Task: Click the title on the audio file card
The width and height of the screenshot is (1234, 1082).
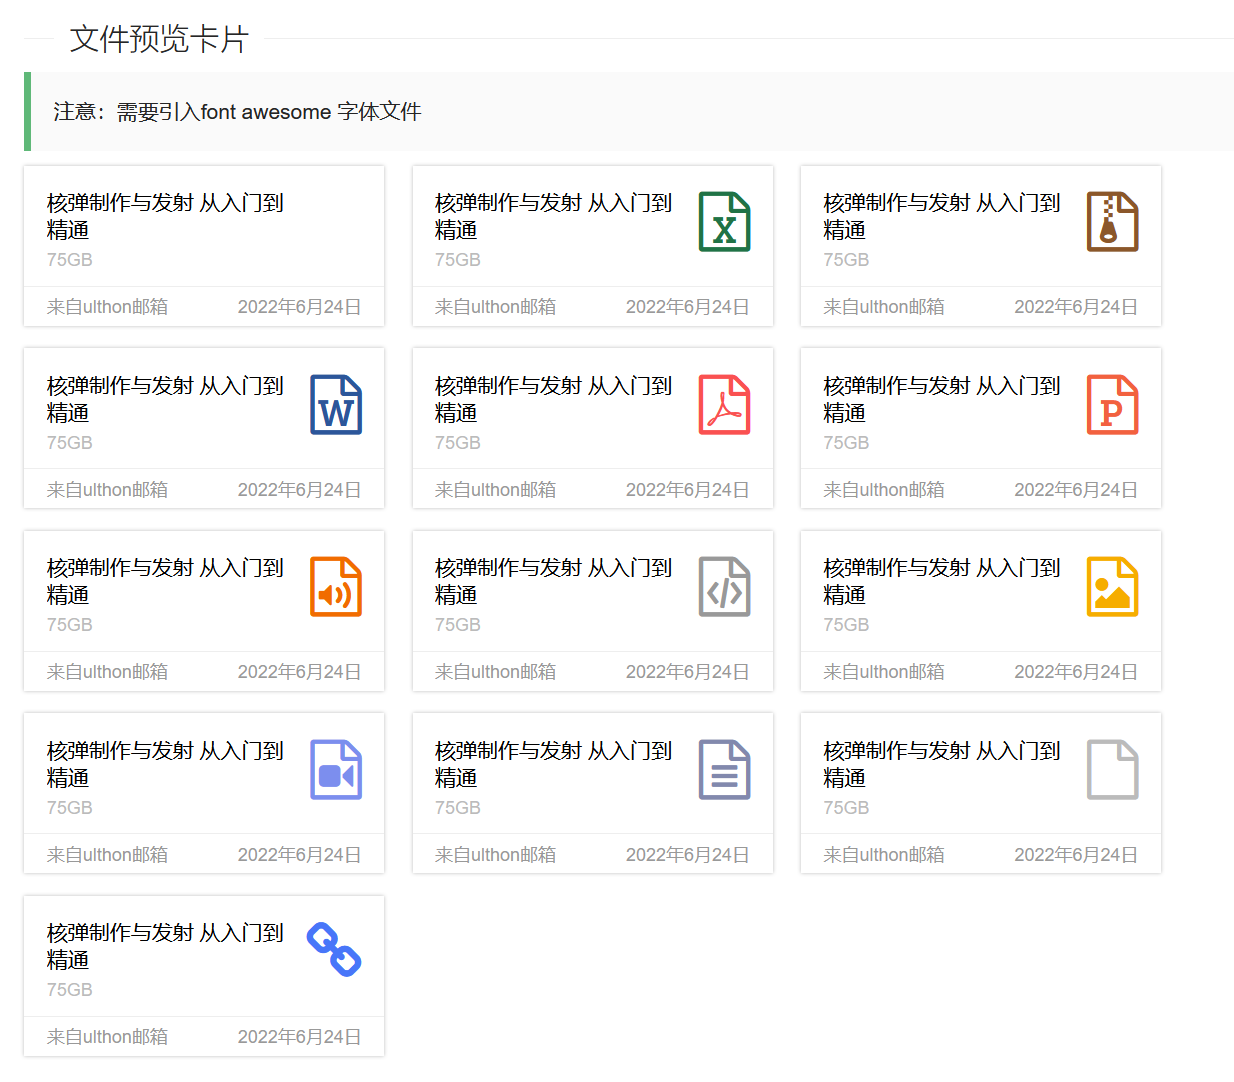Action: click(166, 581)
